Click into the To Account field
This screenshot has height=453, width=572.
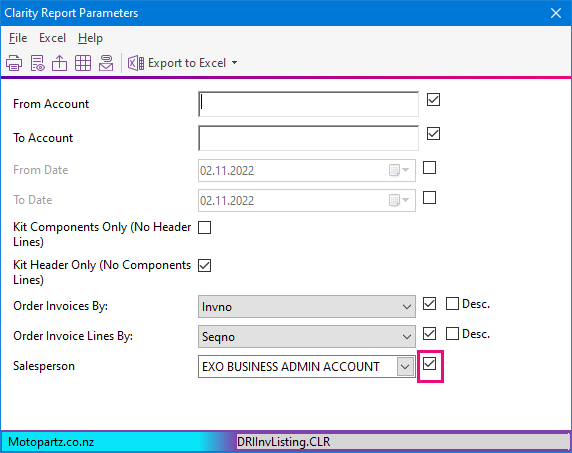tap(308, 138)
